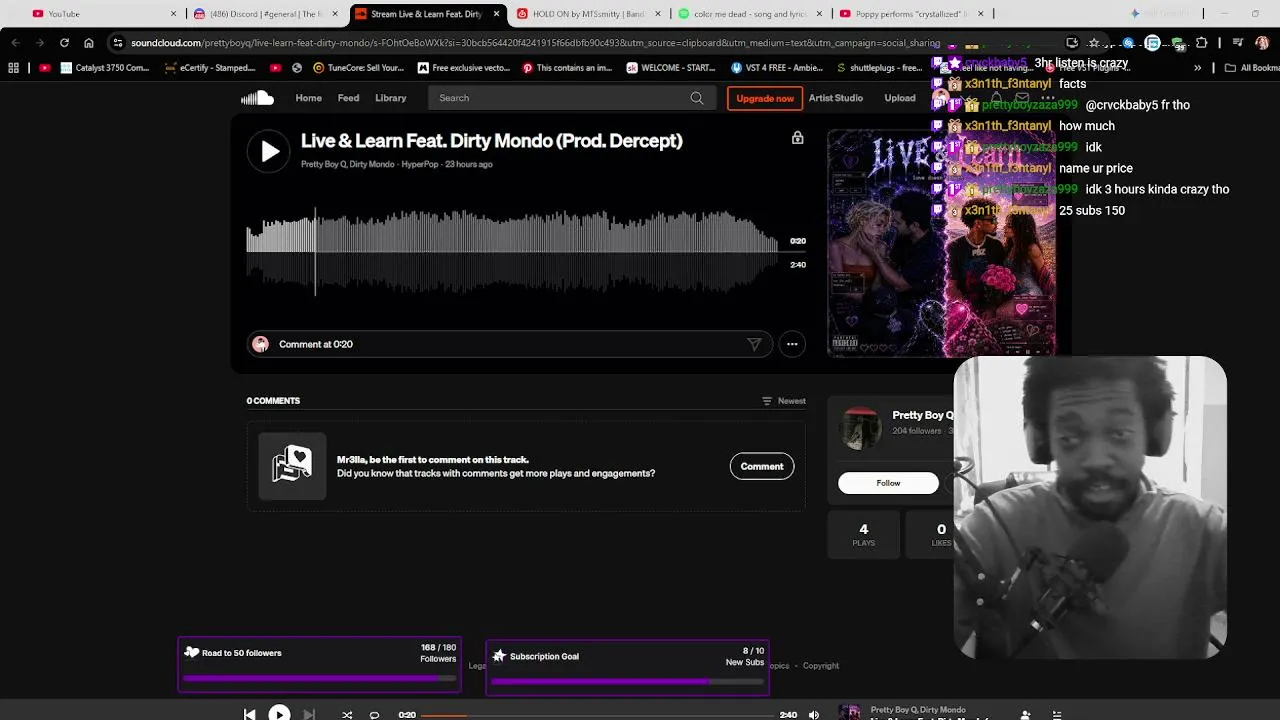Image resolution: width=1280 pixels, height=720 pixels.
Task: Click the now-playing thumbnail in the player bar
Action: (849, 713)
